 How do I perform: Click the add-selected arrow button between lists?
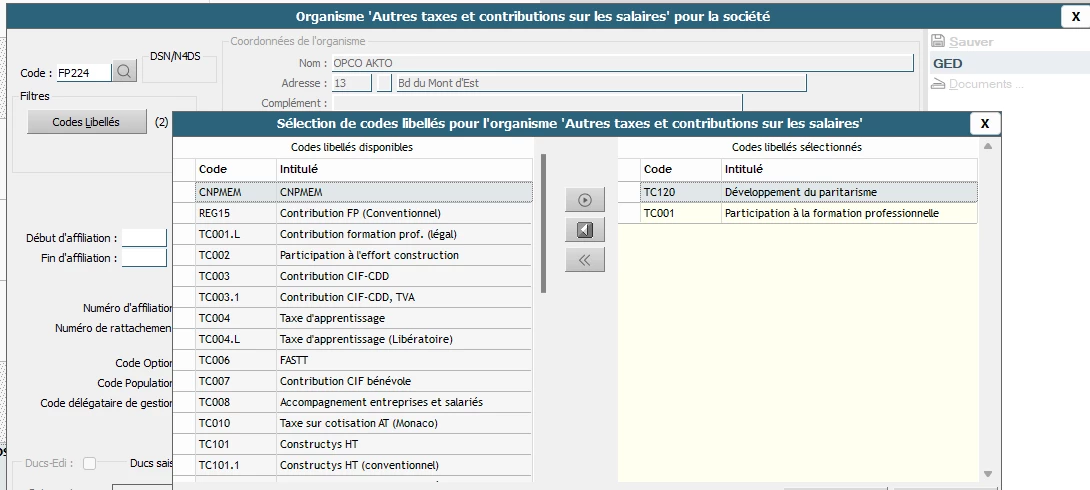(x=585, y=200)
